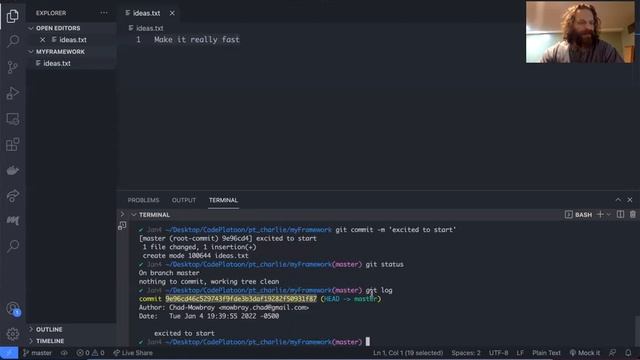Open errors and warnings count in status bar

pos(90,353)
